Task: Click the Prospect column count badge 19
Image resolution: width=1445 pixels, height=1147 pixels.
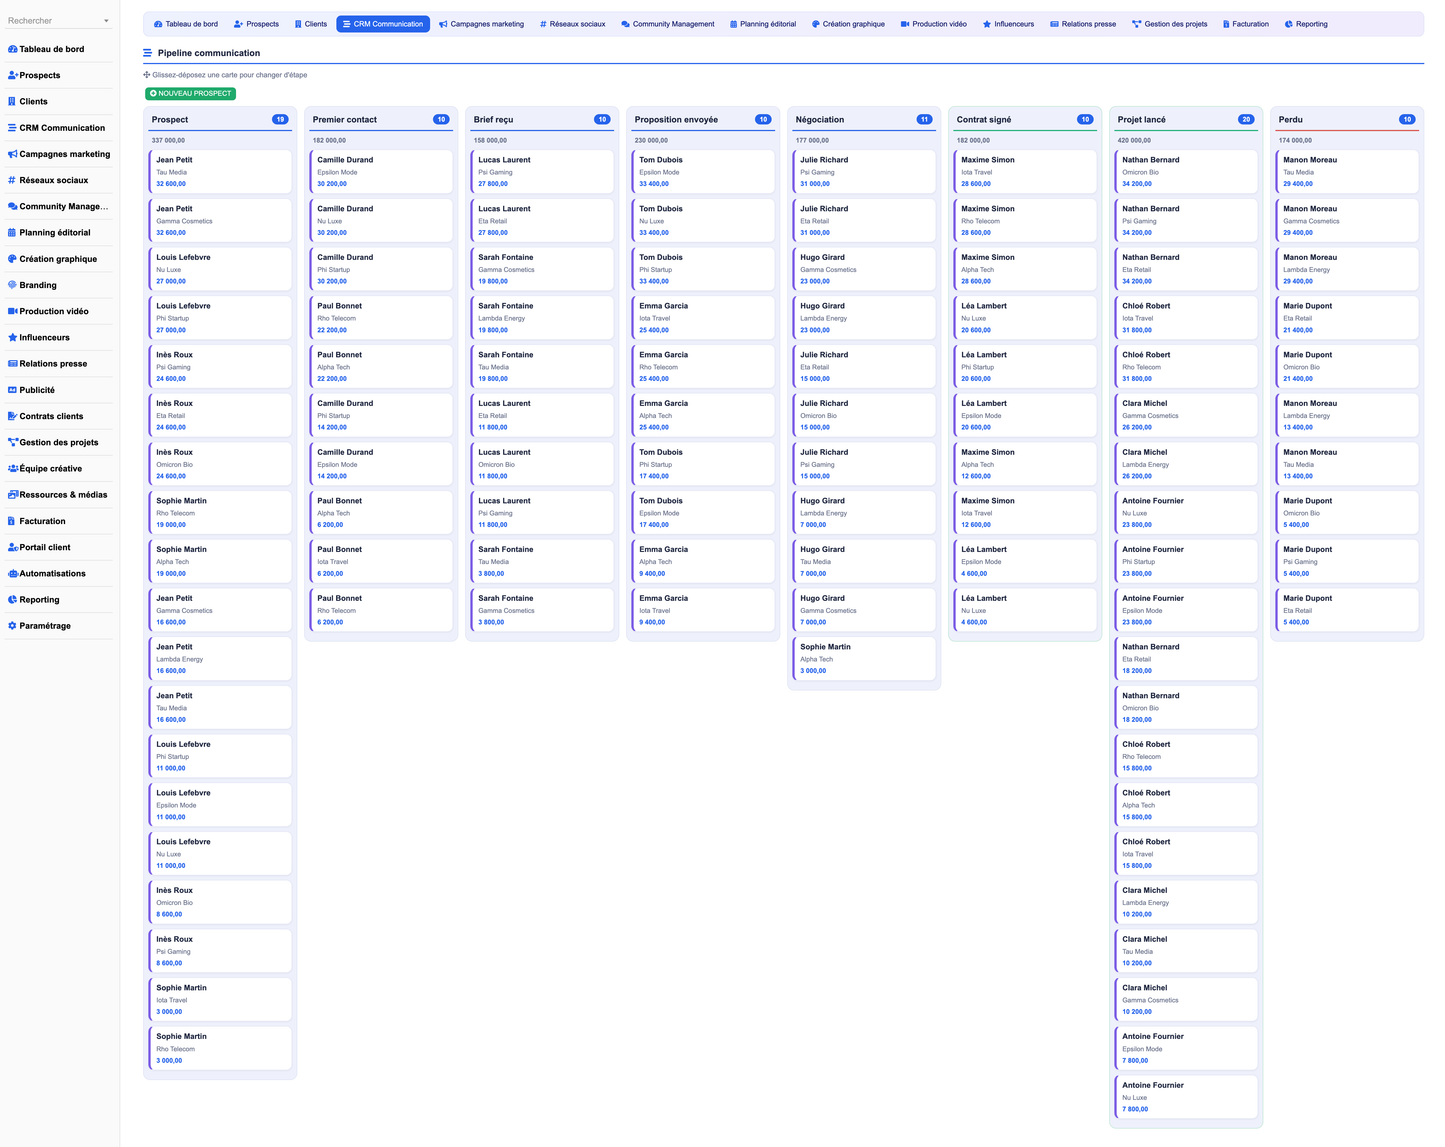Action: pos(280,119)
